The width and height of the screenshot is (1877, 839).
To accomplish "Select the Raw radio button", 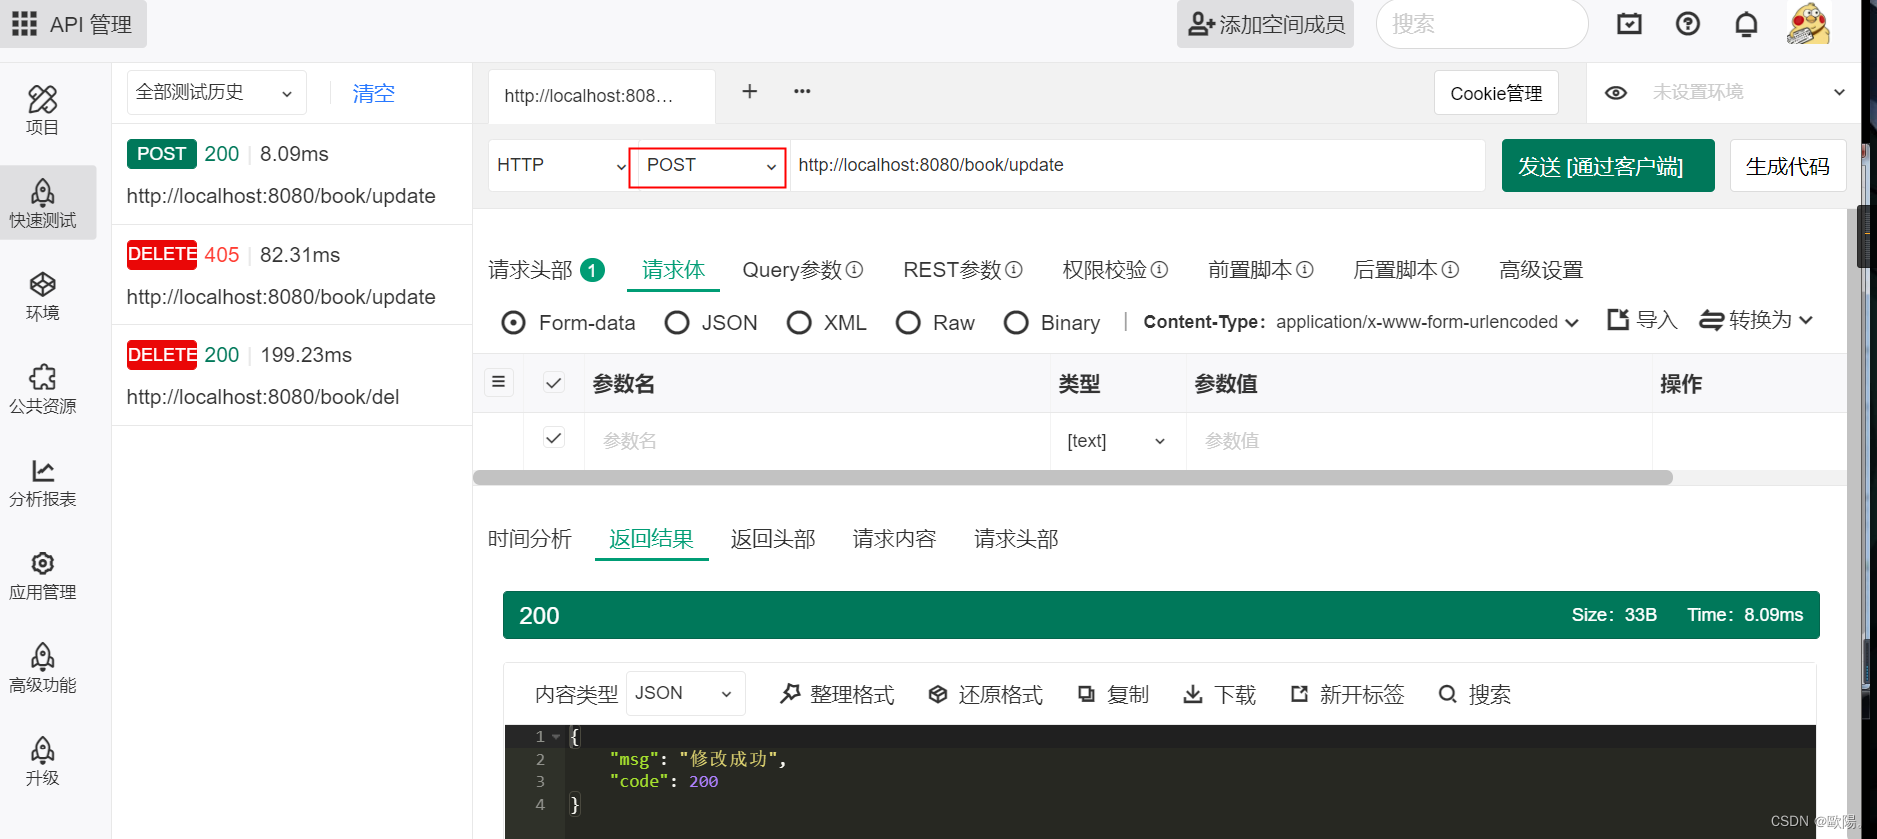I will click(908, 322).
